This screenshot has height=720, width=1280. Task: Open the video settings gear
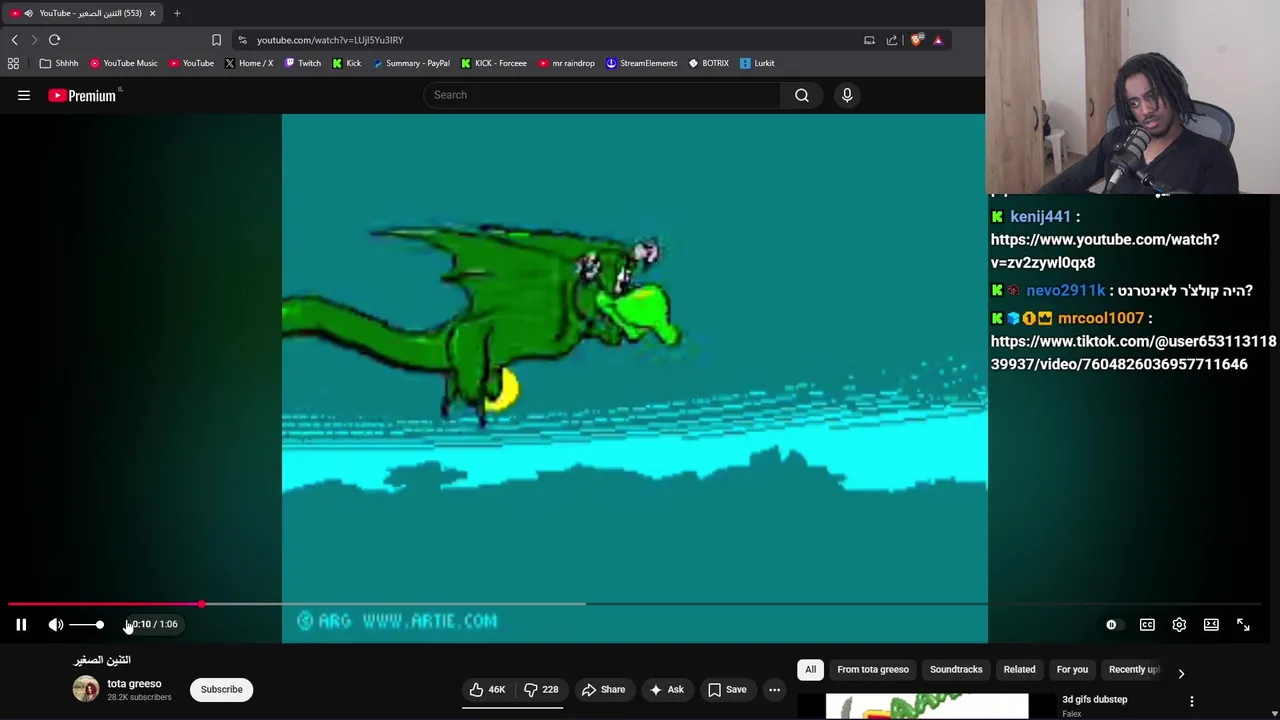pyautogui.click(x=1179, y=624)
